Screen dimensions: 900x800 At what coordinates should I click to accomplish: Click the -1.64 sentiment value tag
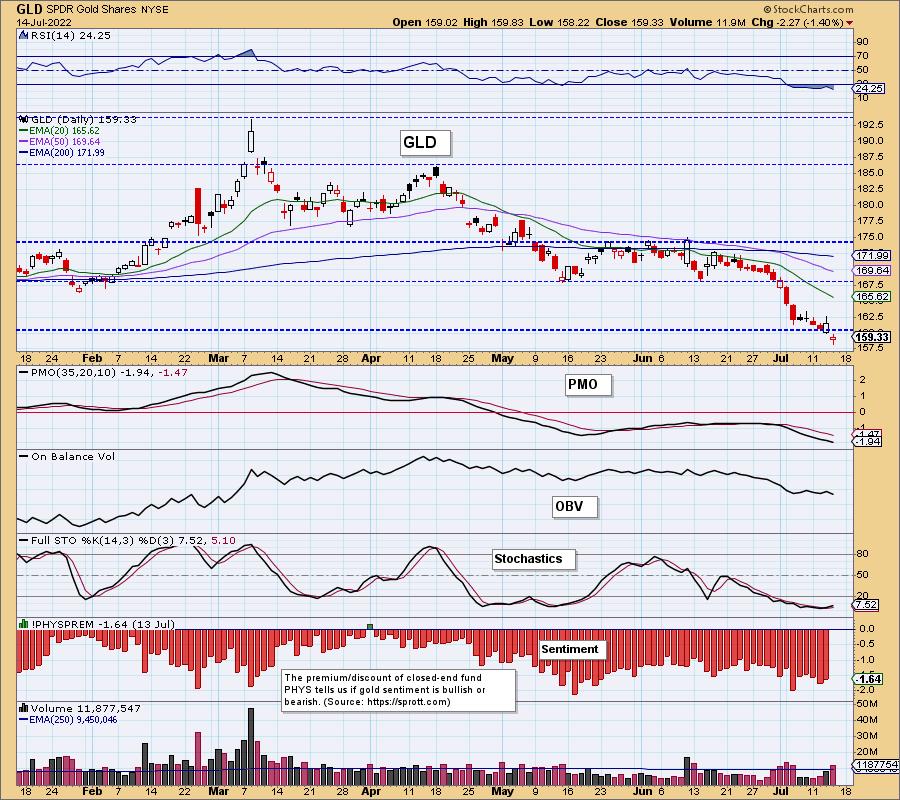pos(868,679)
